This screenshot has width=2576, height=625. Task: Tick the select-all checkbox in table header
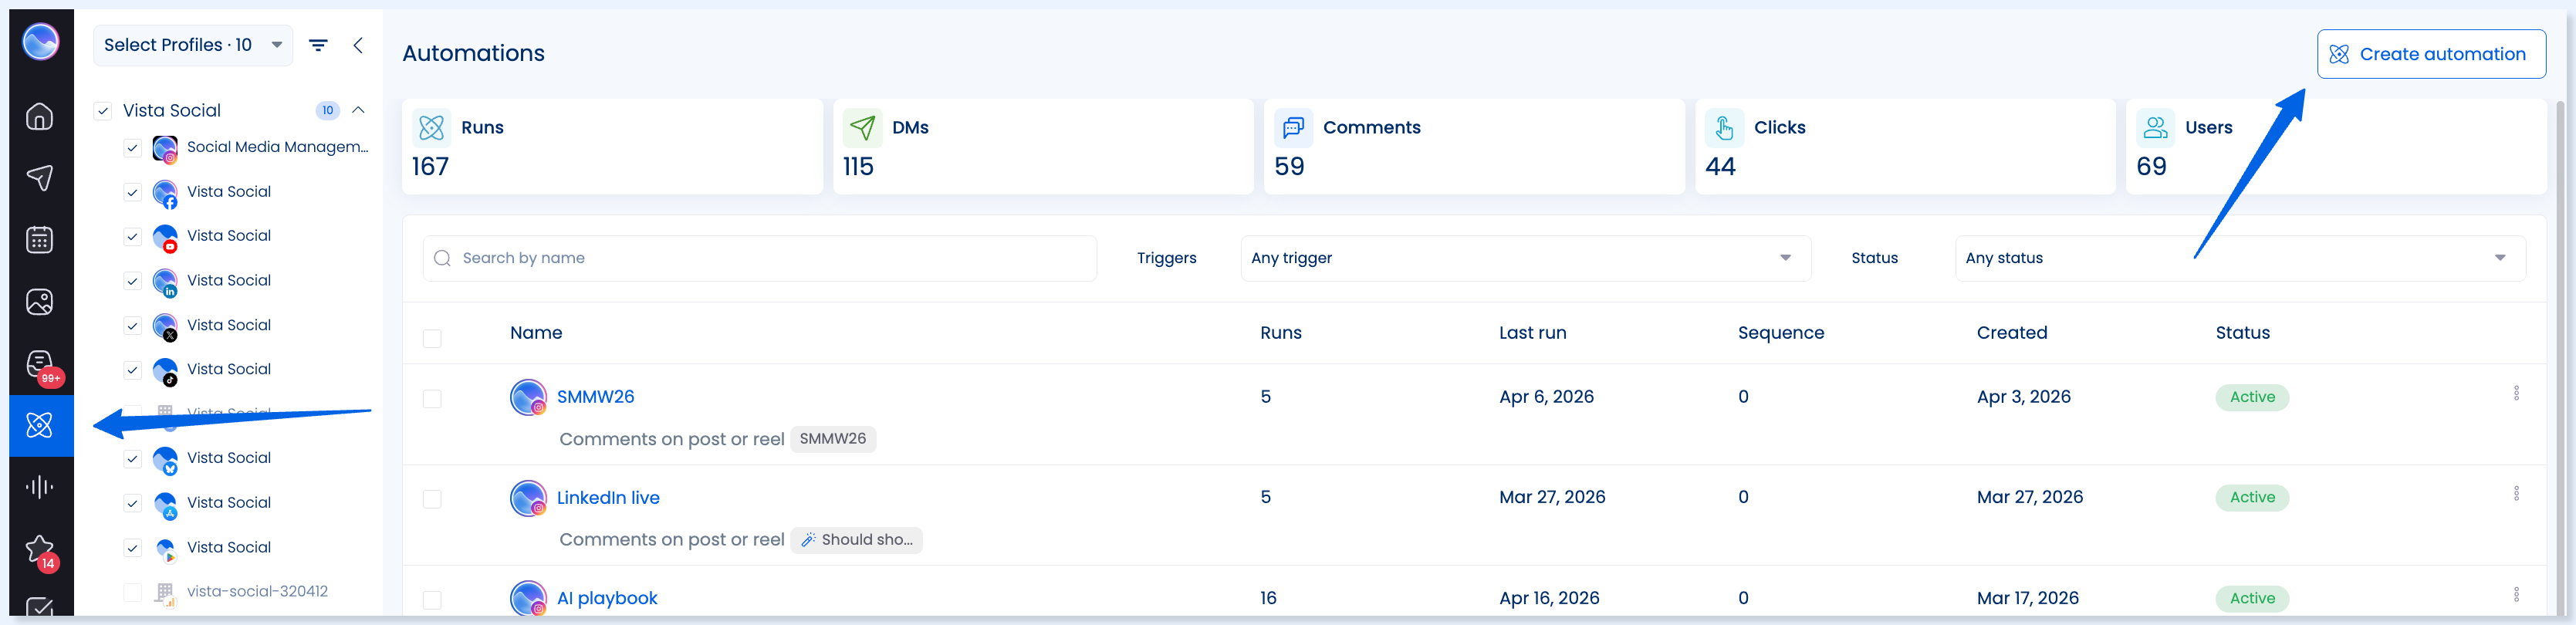432,339
